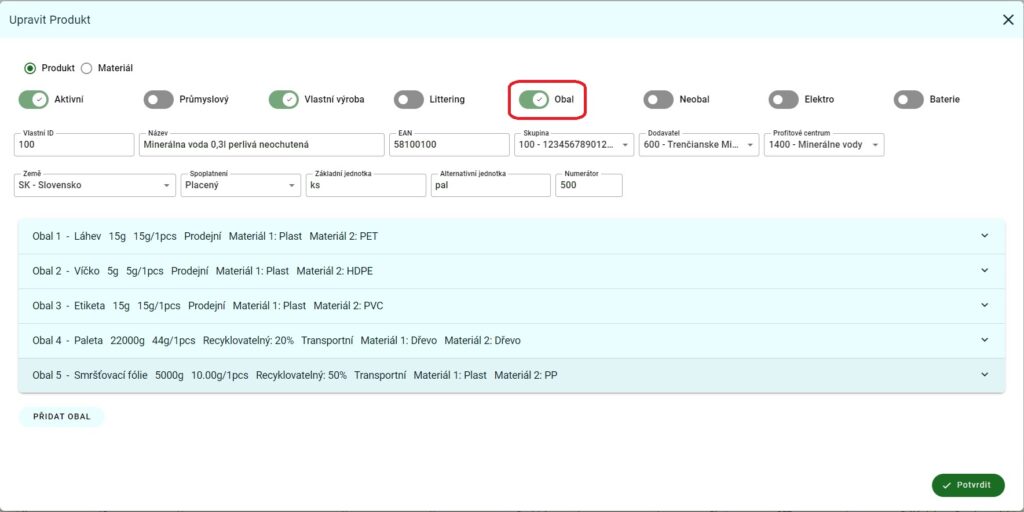Image resolution: width=1024 pixels, height=512 pixels.
Task: Switch off the Obal toggle
Action: (534, 100)
